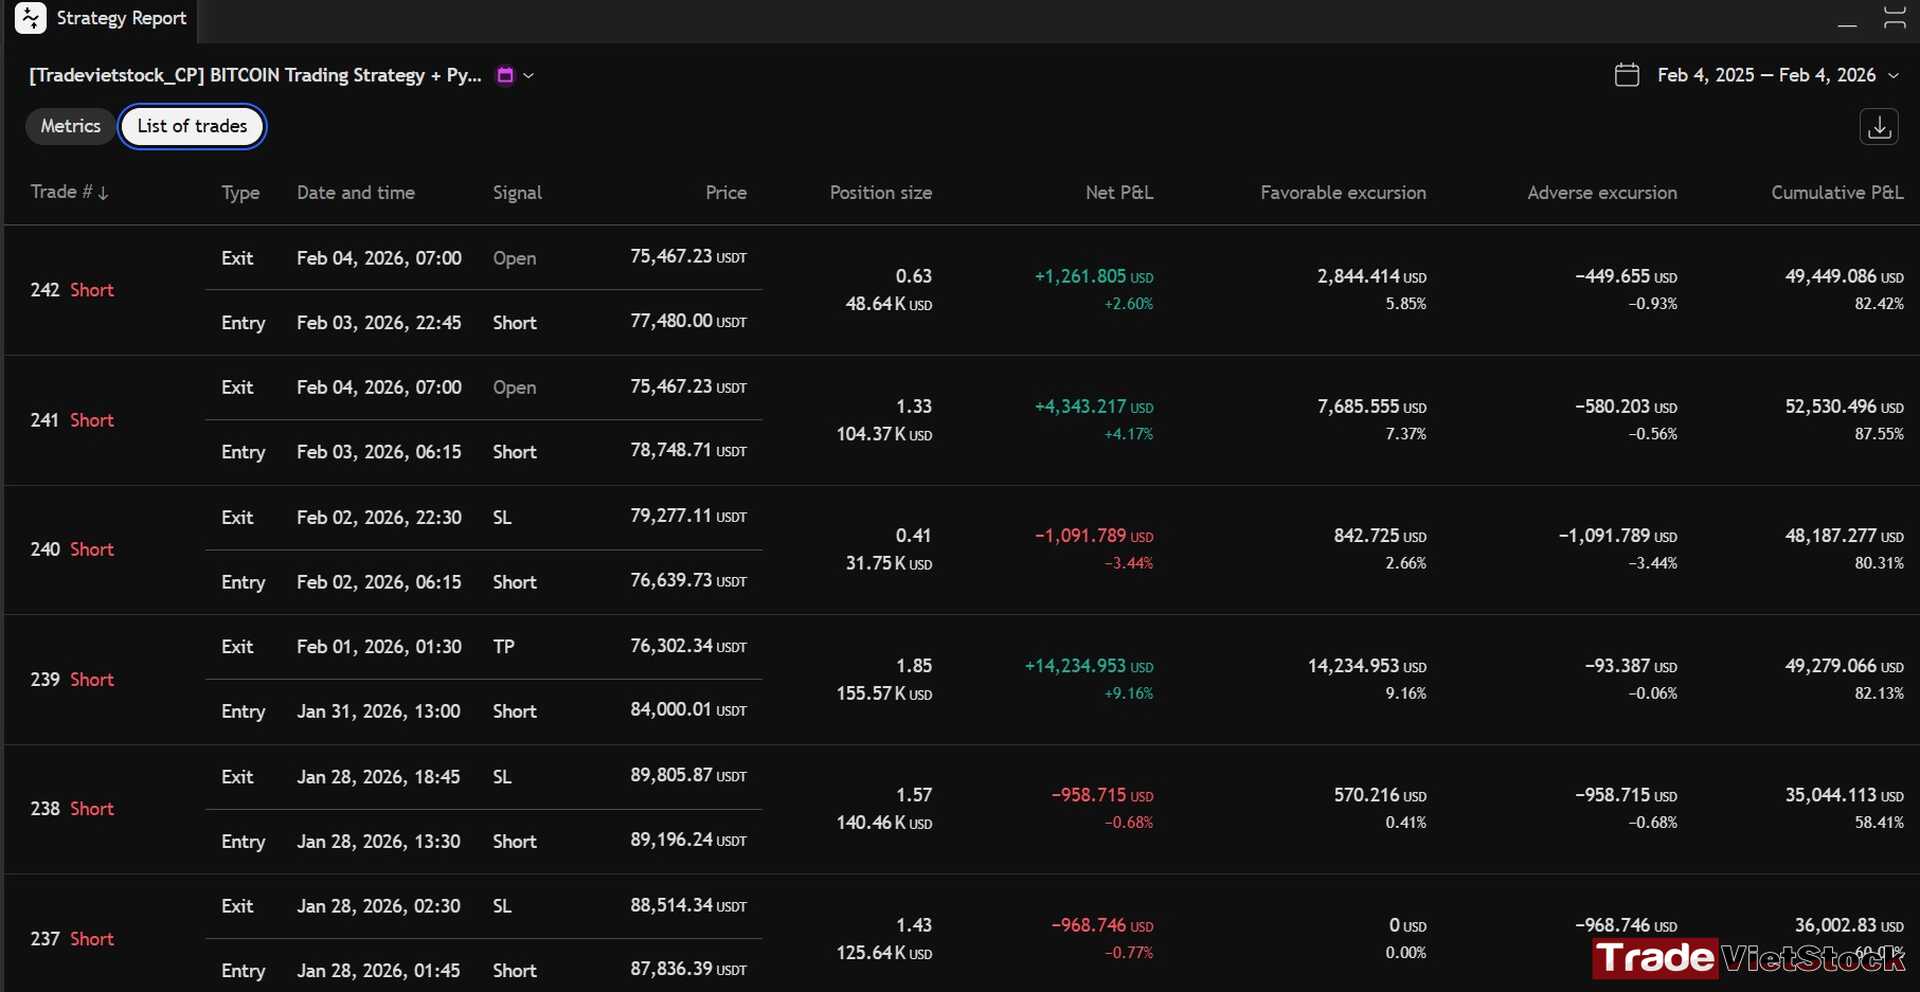Click exit date Jan 28, 2026, 02:30
Image resolution: width=1920 pixels, height=992 pixels.
coord(378,906)
